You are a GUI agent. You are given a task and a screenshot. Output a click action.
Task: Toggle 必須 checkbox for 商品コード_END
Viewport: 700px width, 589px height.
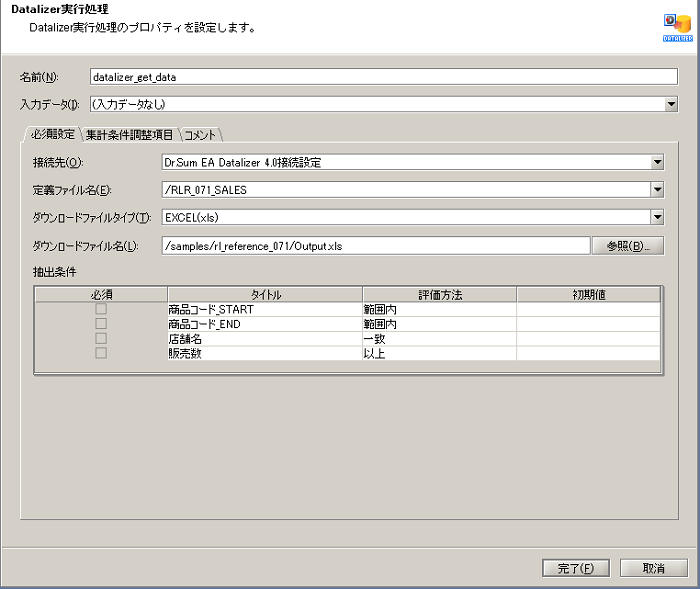pos(100,324)
